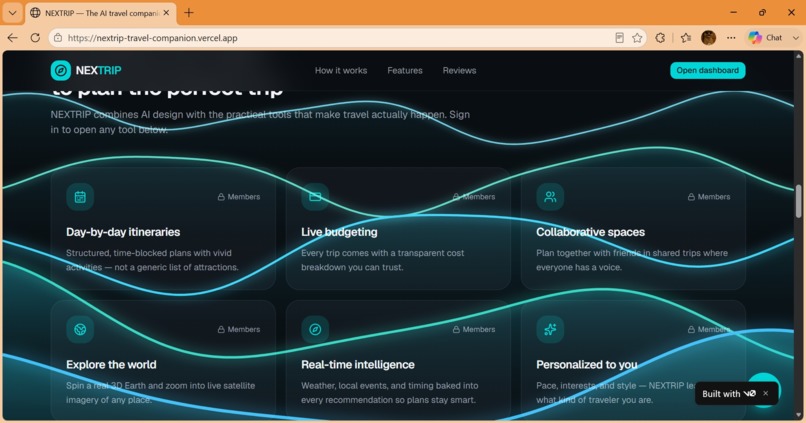Image resolution: width=806 pixels, height=423 pixels.
Task: Open the Live budgeting card title
Action: click(x=339, y=232)
